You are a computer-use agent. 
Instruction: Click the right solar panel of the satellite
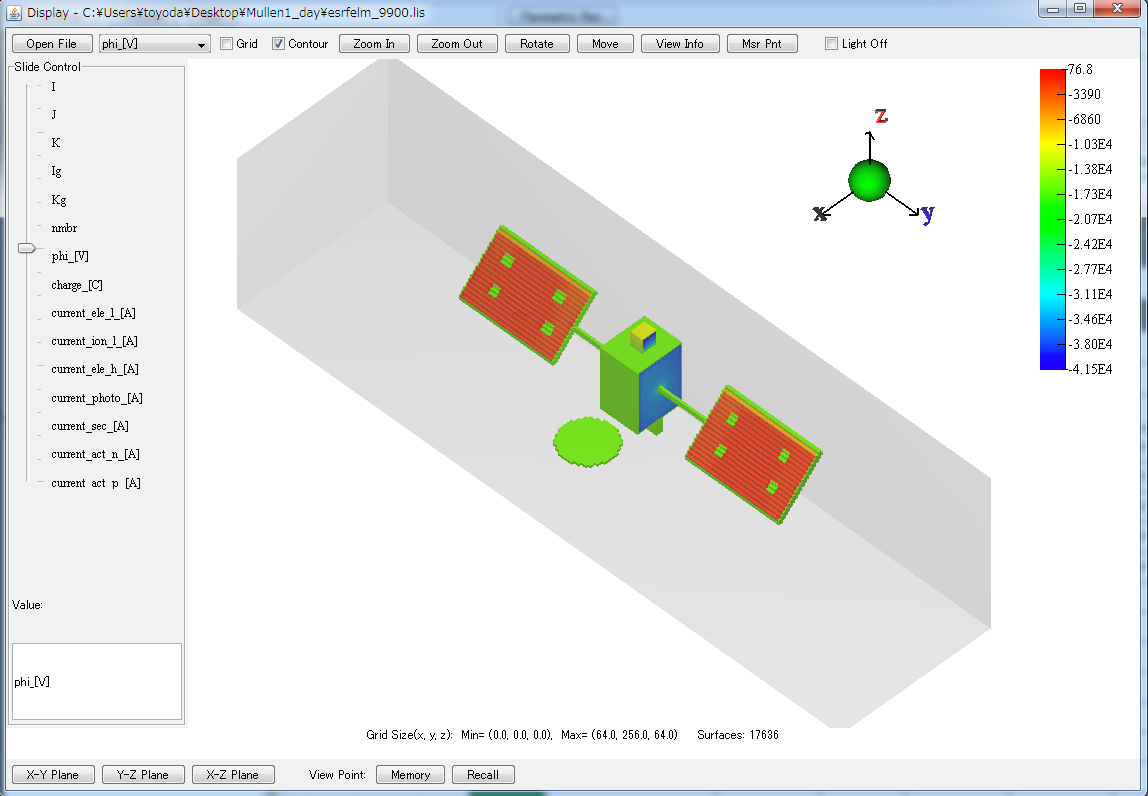point(752,453)
